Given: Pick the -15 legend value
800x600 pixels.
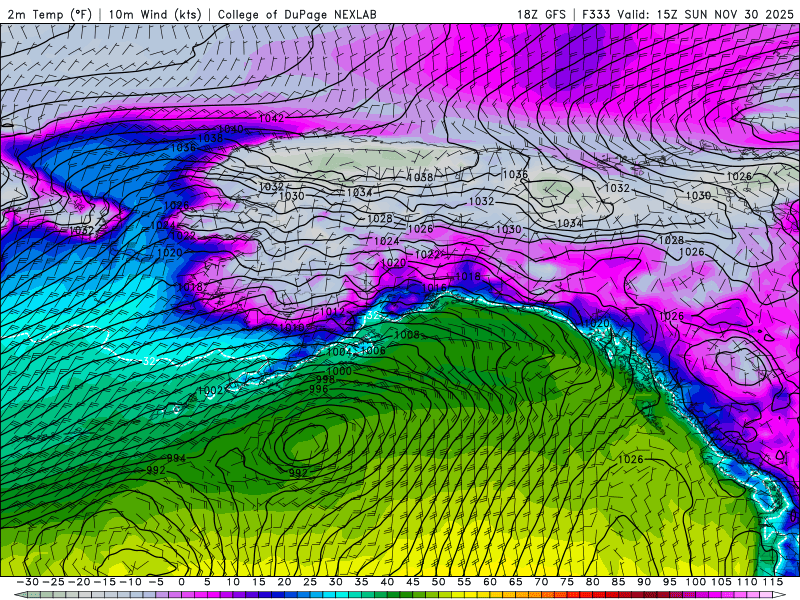Looking at the screenshot, I should pos(105,582).
